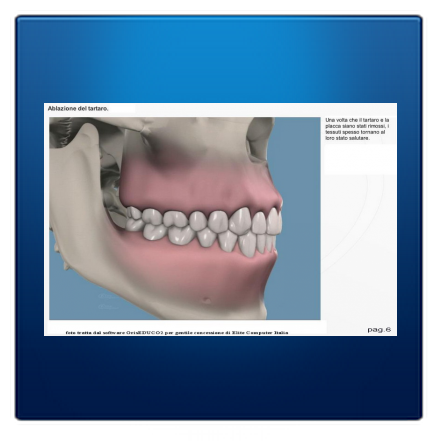Click the 'Ablazione del tartaro.' slide title

coord(78,109)
